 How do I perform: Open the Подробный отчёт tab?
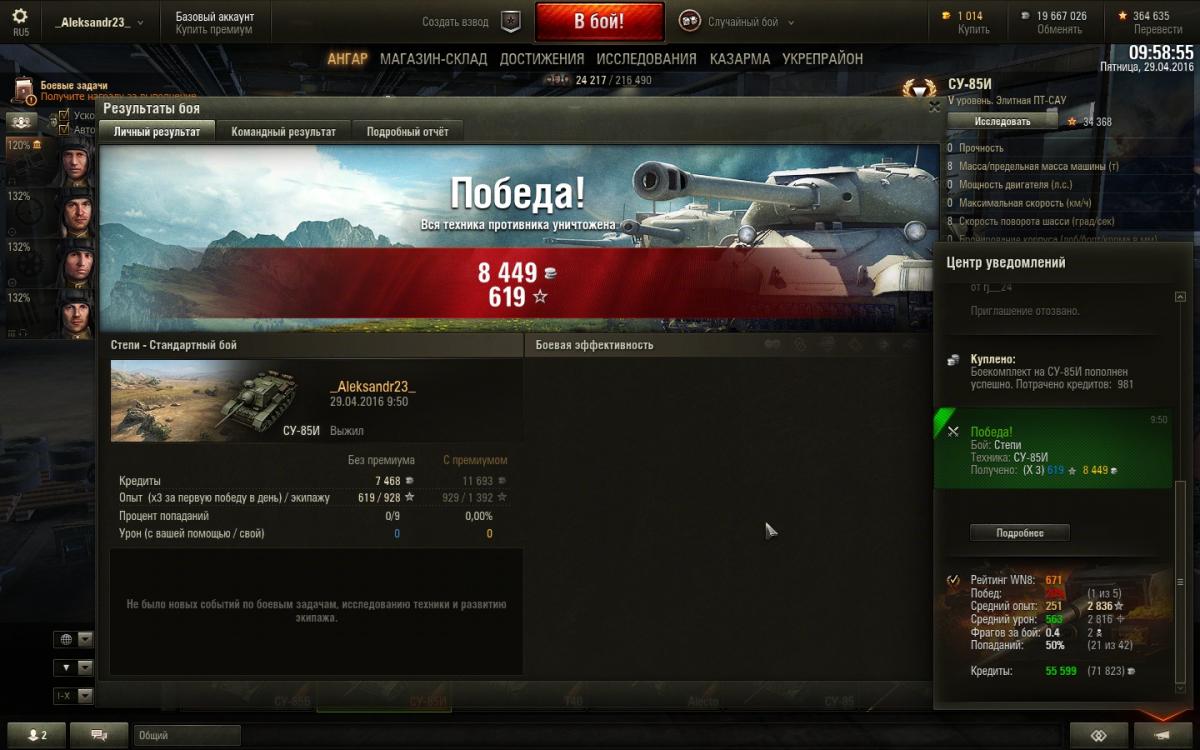pyautogui.click(x=407, y=131)
